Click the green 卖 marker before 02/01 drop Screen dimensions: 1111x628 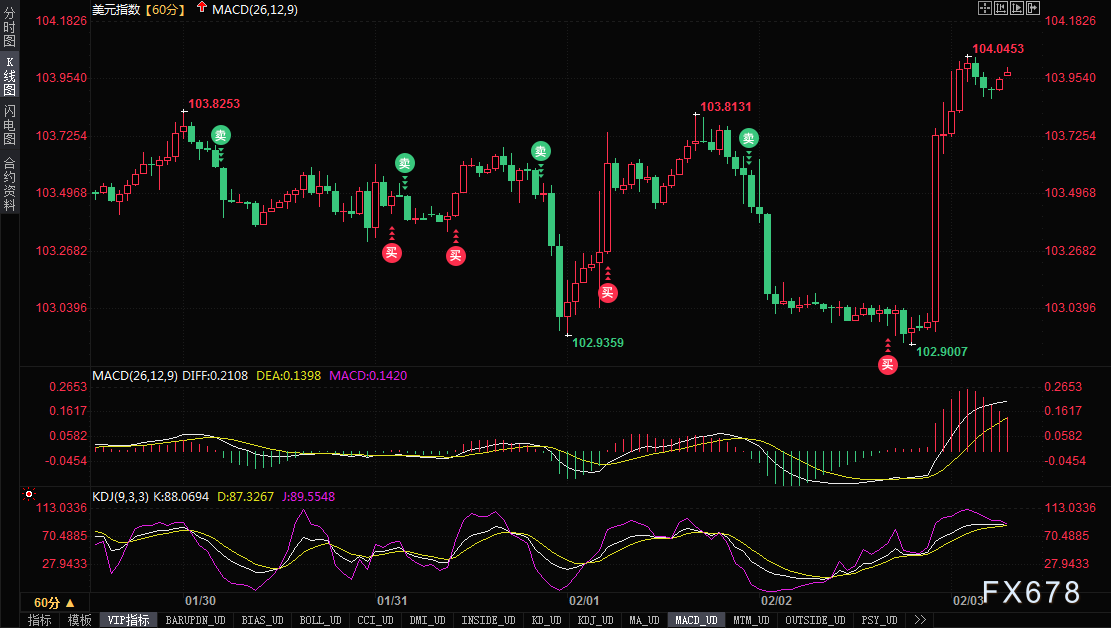click(x=541, y=150)
